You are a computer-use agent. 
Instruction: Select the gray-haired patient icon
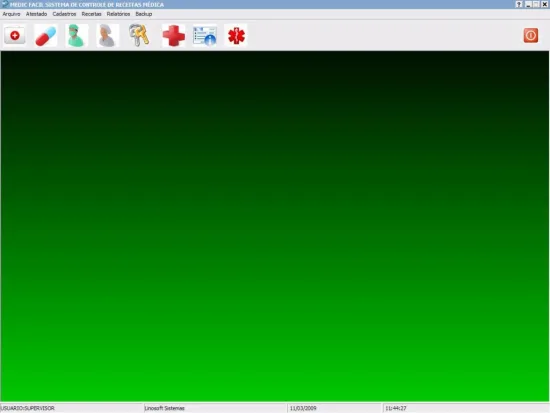coord(107,35)
